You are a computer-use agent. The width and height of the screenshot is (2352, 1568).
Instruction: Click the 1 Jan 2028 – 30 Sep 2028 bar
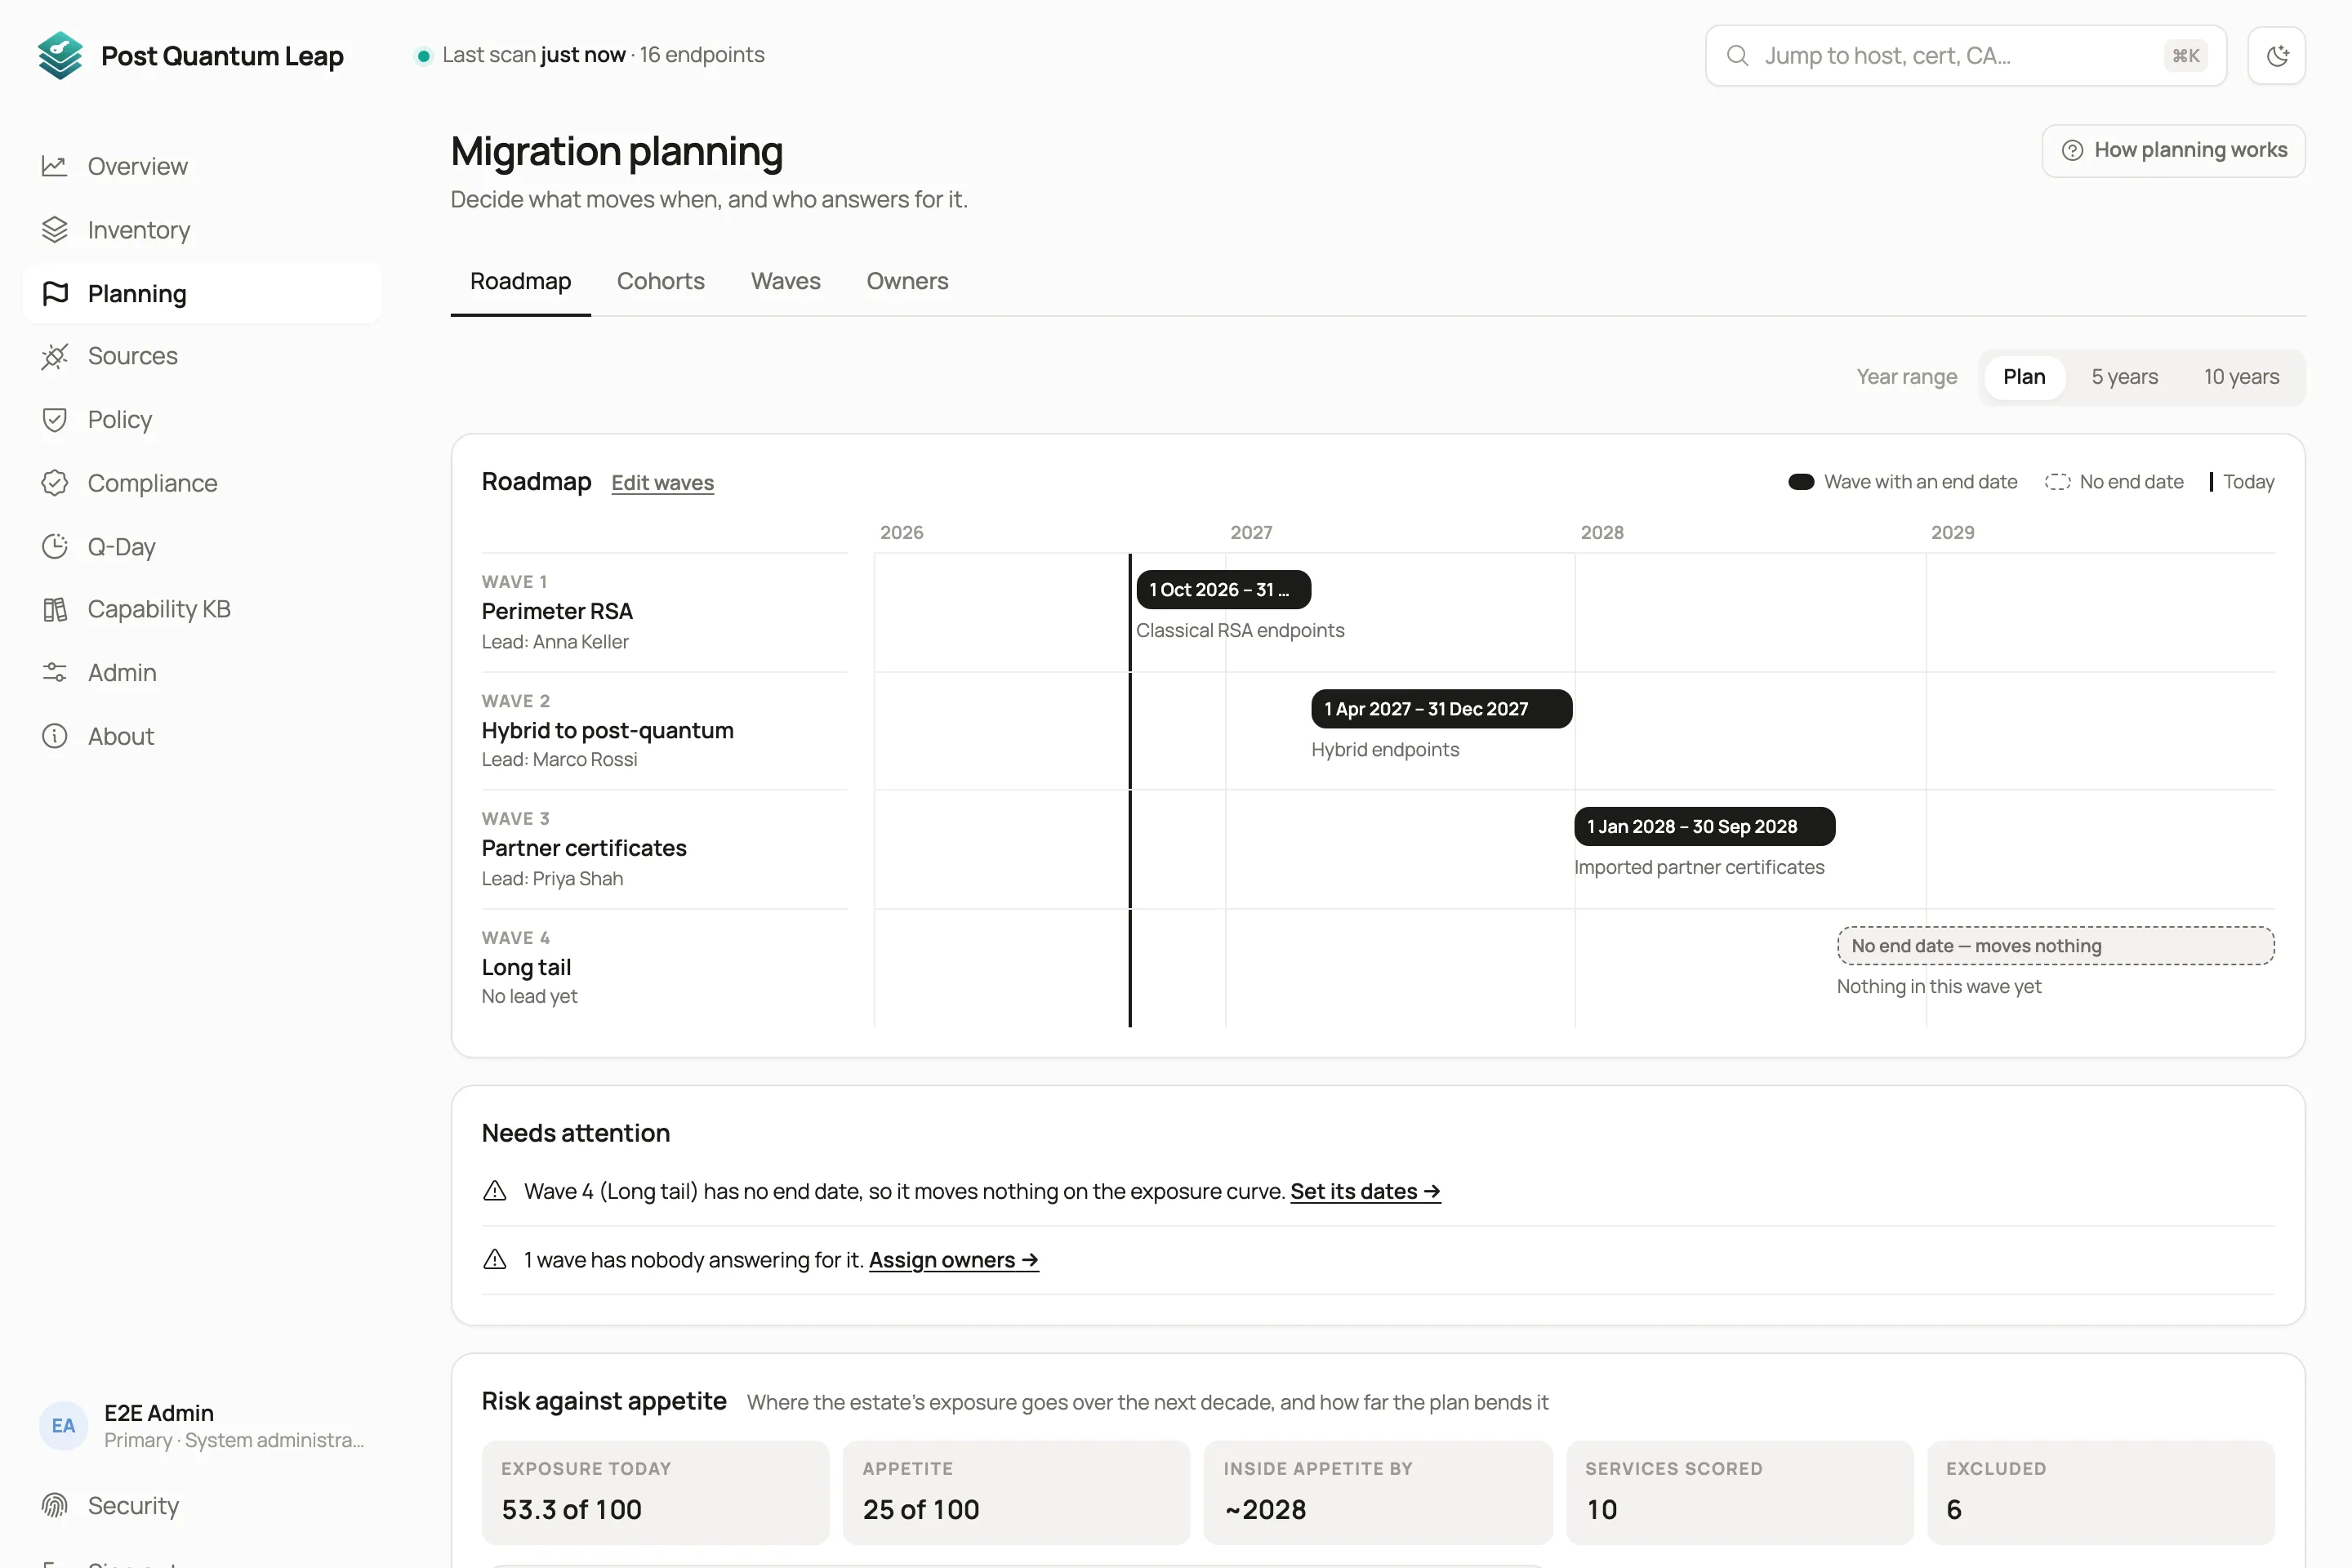tap(1704, 827)
